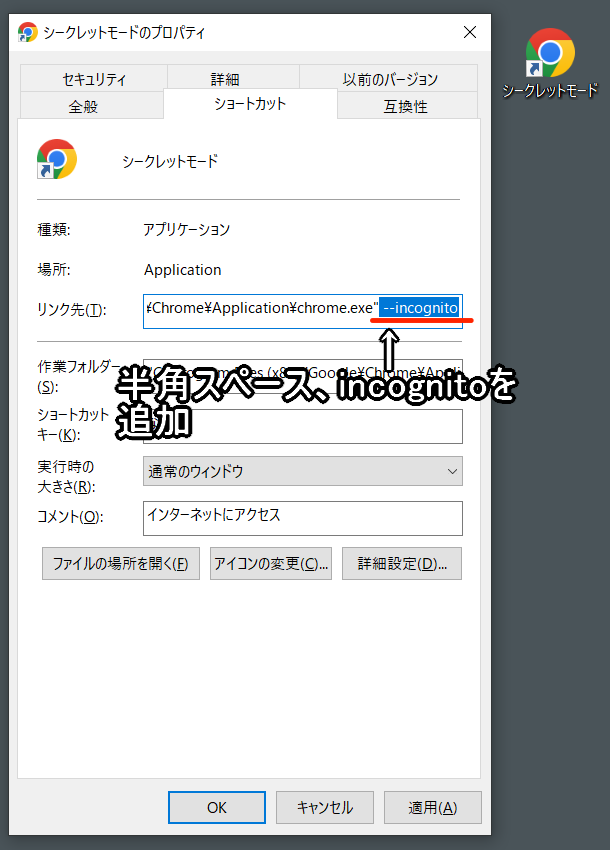Open the 実行時の大きさ dropdown

(303, 471)
